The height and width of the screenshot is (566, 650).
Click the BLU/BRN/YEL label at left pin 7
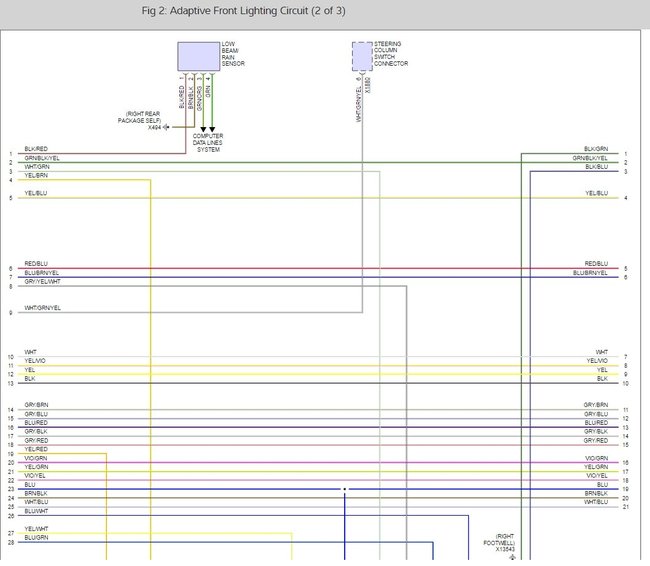point(41,273)
